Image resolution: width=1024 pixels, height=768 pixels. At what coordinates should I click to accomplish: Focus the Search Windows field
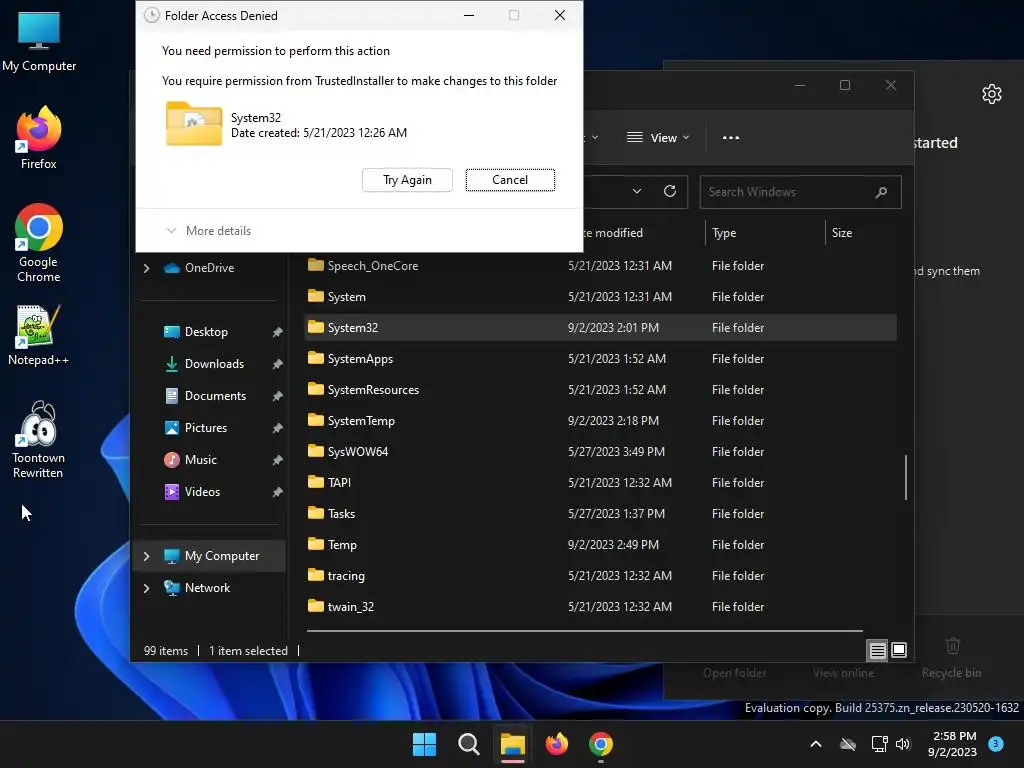pyautogui.click(x=800, y=192)
